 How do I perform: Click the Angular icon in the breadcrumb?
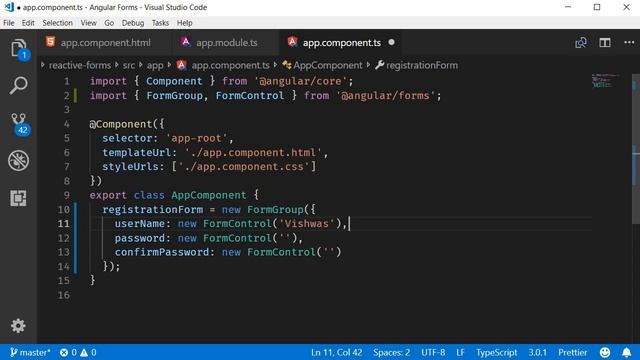click(x=181, y=65)
